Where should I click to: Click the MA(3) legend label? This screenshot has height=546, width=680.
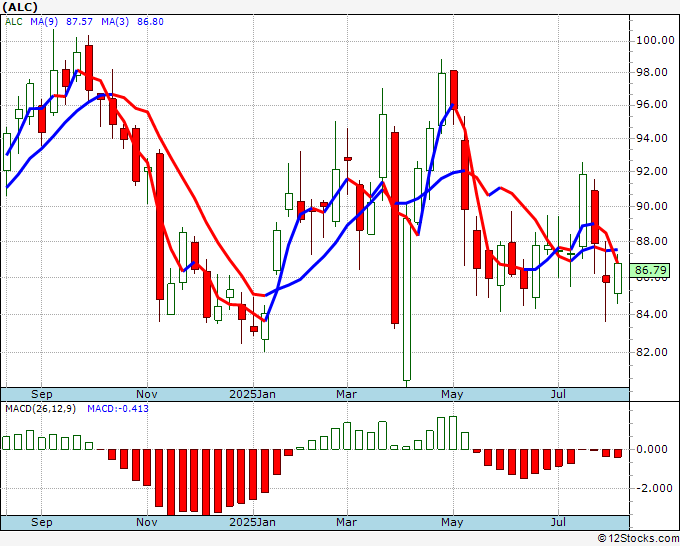click(x=115, y=22)
